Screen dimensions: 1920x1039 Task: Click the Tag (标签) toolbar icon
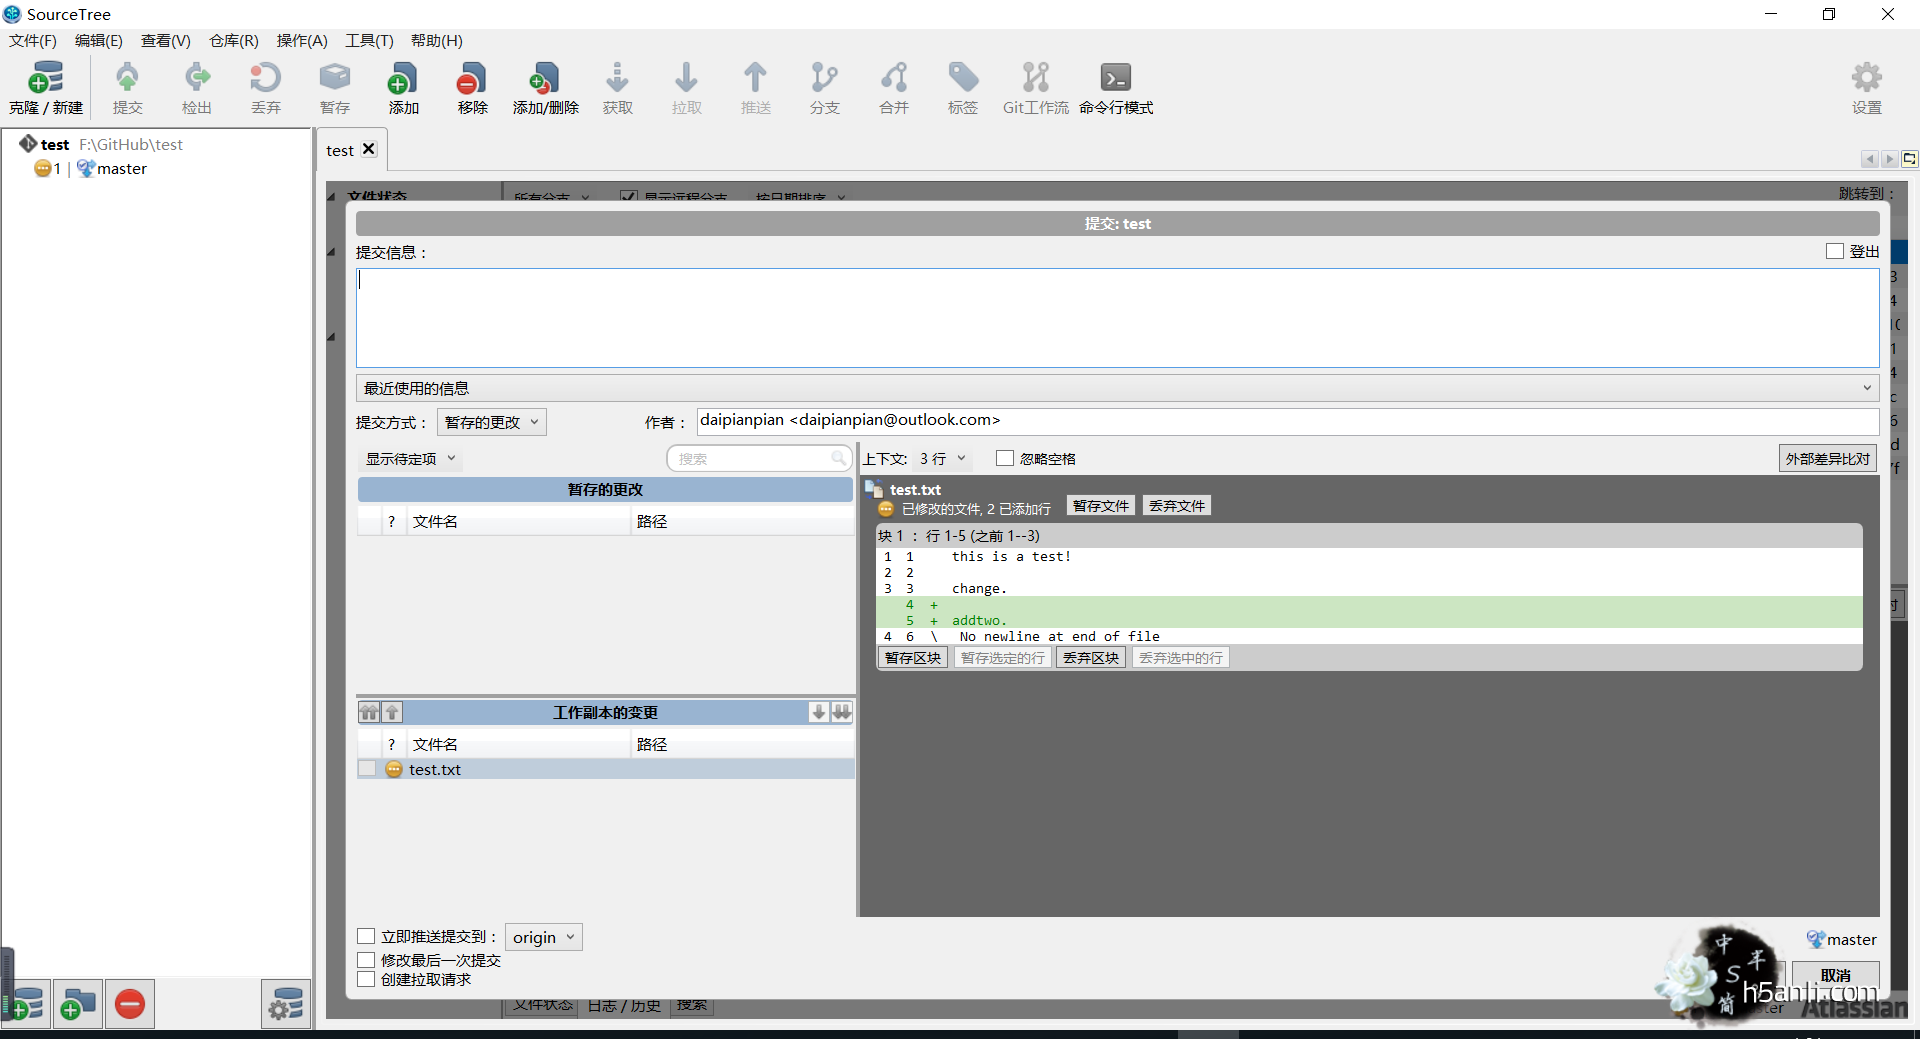(962, 88)
